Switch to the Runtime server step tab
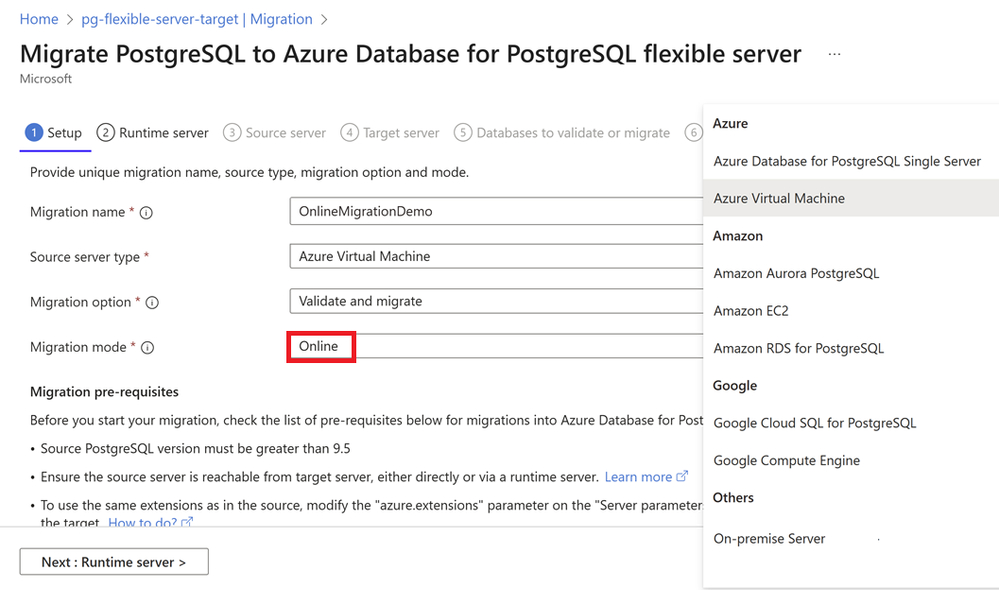This screenshot has height=590, width=999. tap(153, 133)
